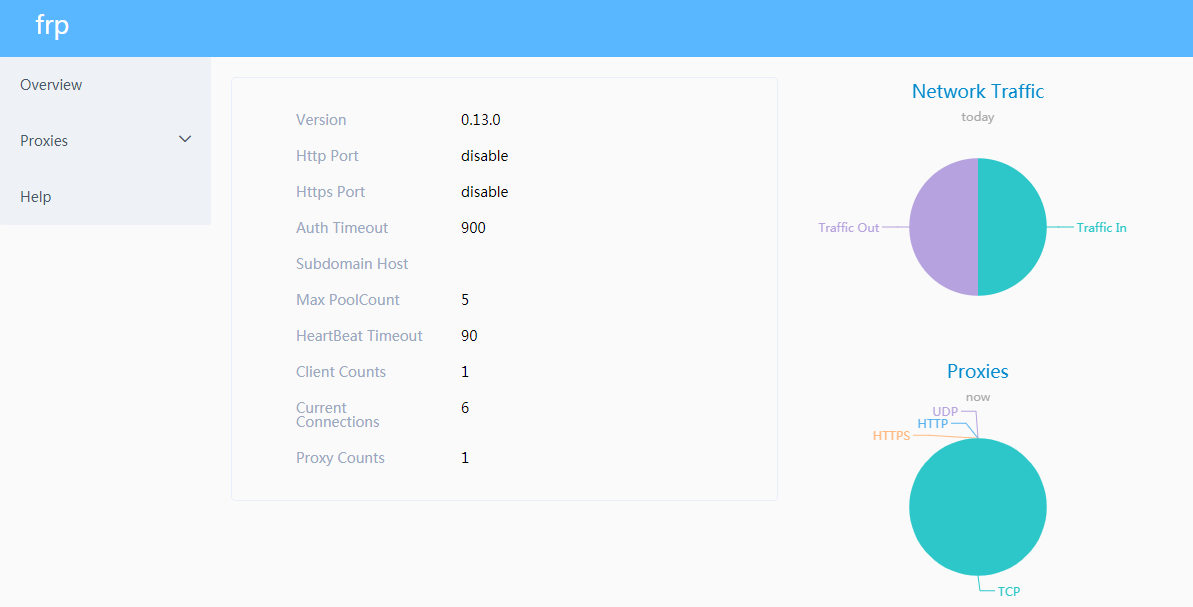Click the UDP chart label
Image resolution: width=1193 pixels, height=607 pixels.
(945, 412)
